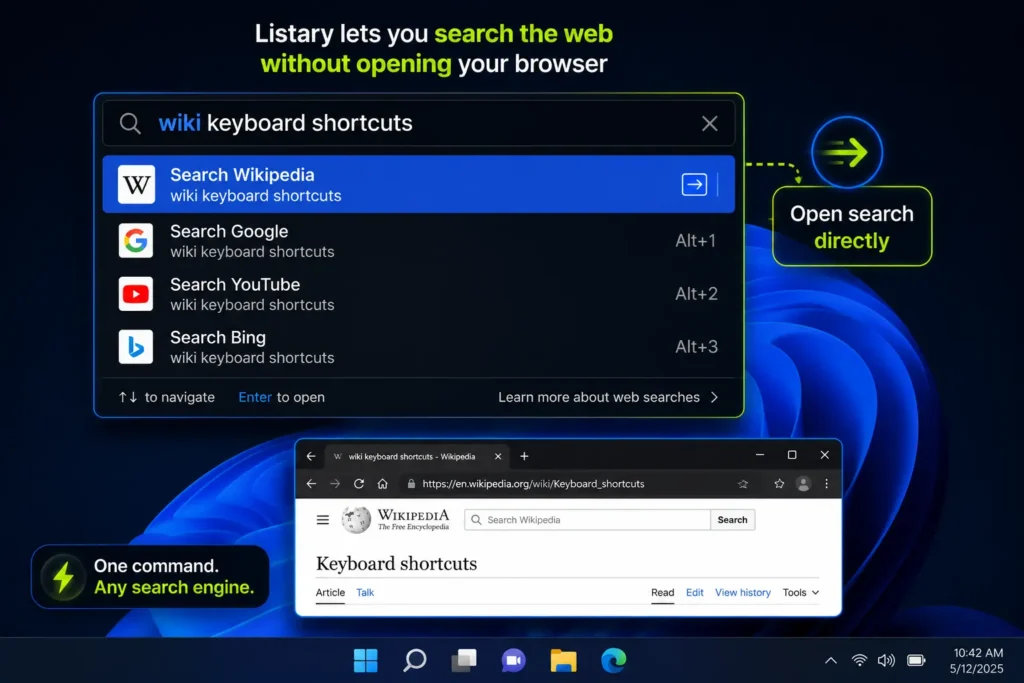
Task: Click the browser tab-strip back arrow icon
Action: click(312, 456)
